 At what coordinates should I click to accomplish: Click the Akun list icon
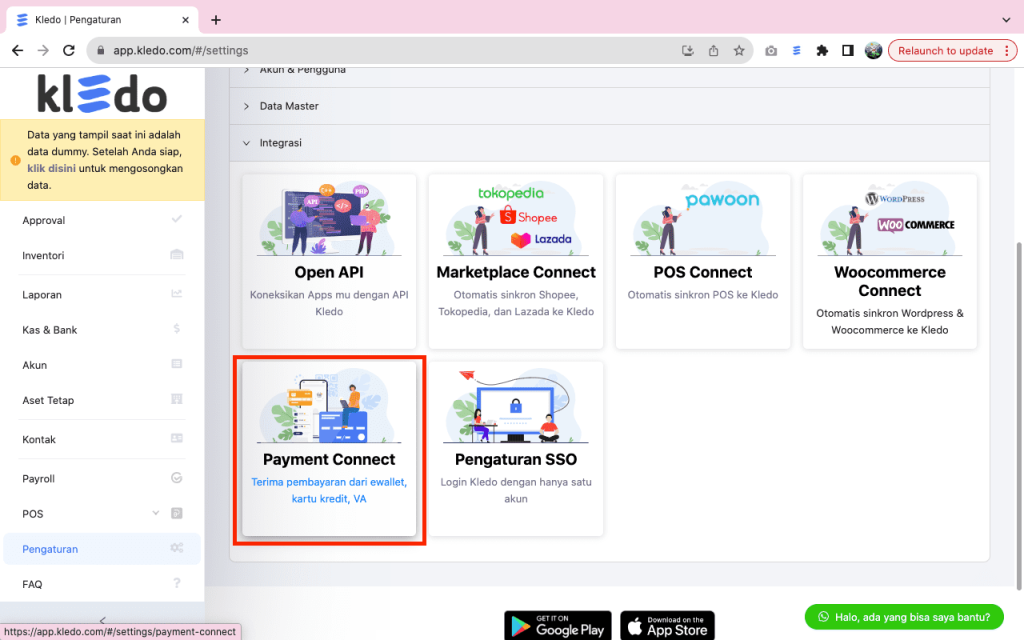(x=176, y=364)
